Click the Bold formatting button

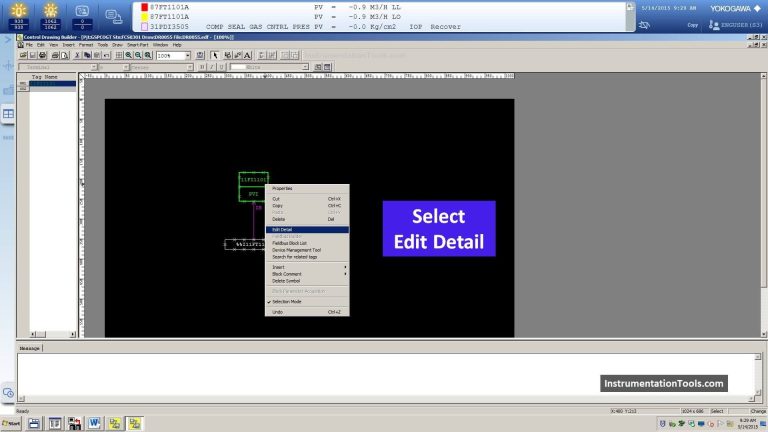(202, 67)
